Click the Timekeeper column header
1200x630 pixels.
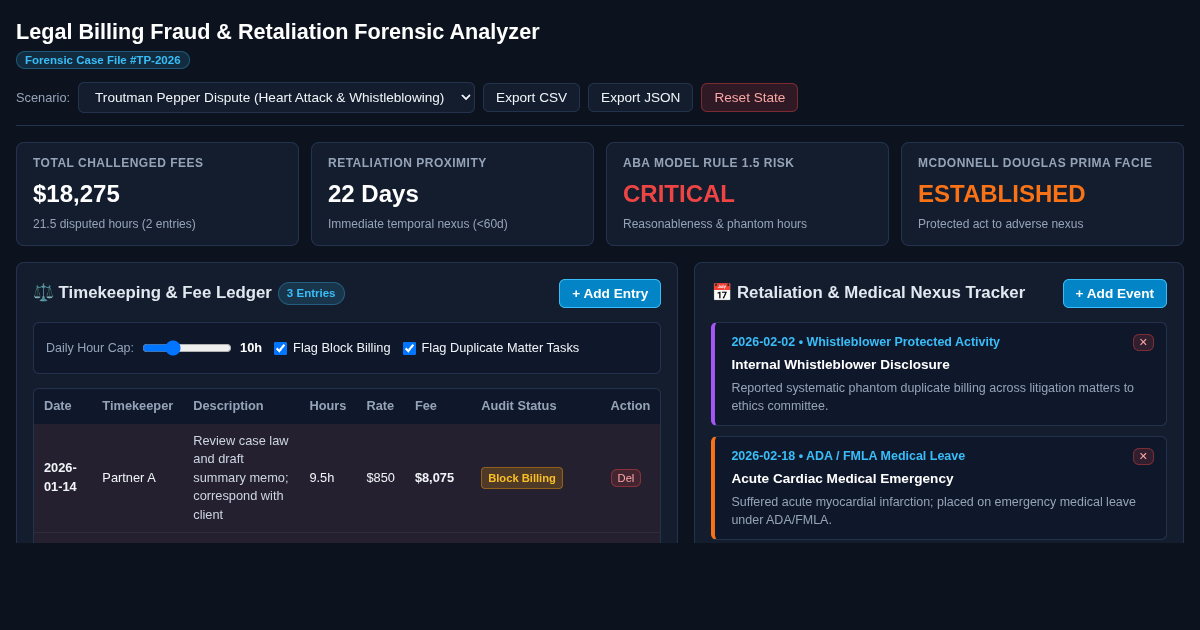138,406
